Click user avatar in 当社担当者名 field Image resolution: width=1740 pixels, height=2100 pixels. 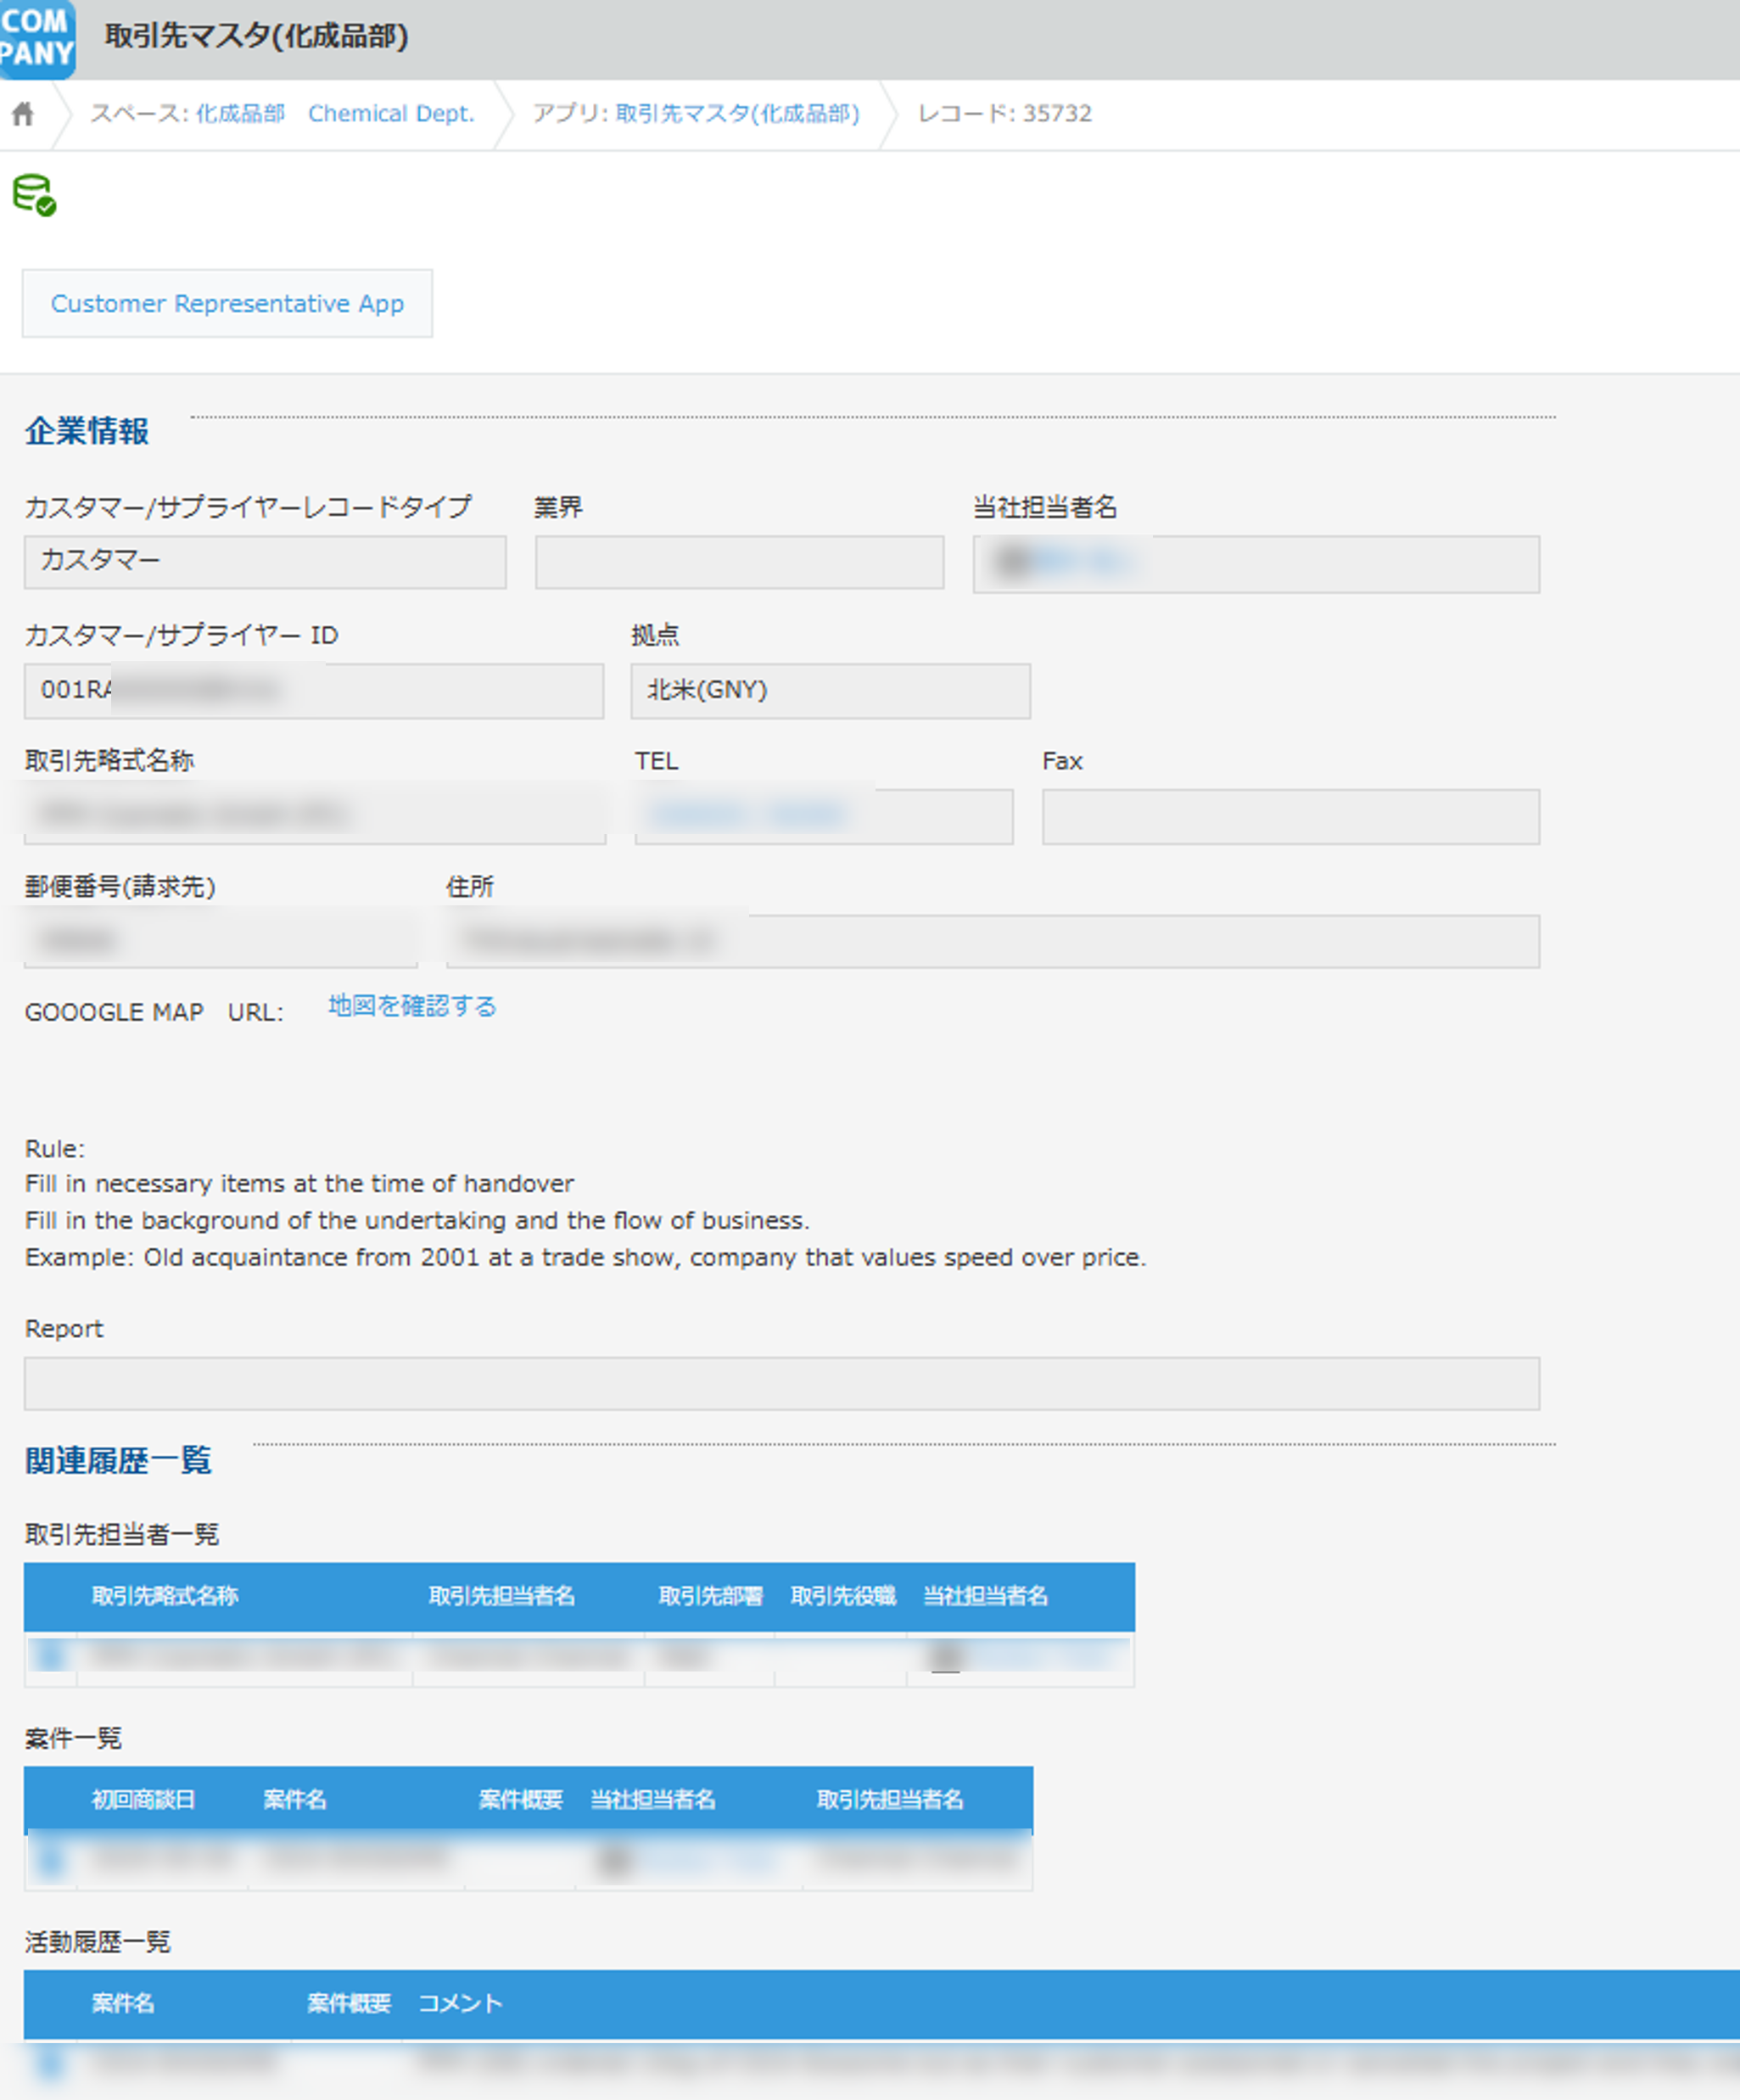click(x=1013, y=563)
